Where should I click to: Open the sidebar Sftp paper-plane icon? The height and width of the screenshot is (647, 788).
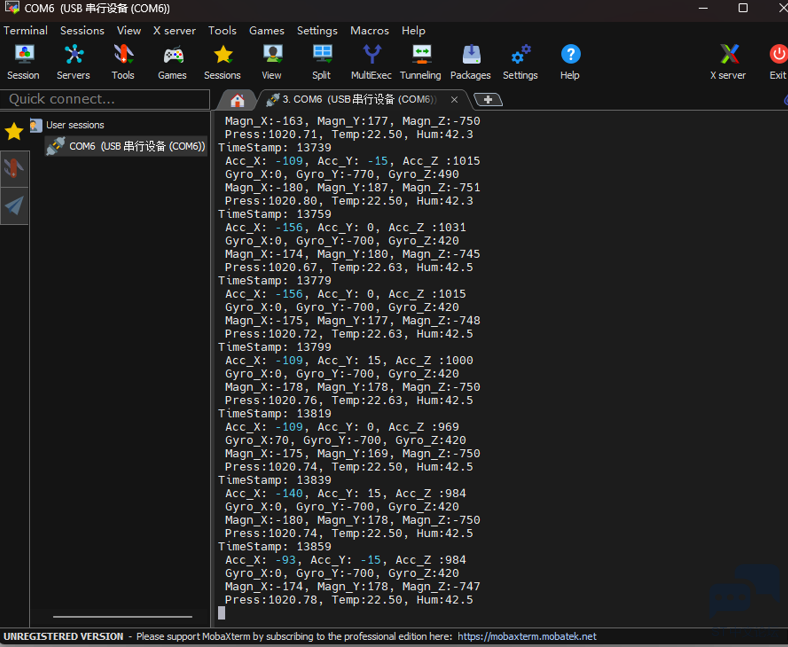[x=14, y=206]
